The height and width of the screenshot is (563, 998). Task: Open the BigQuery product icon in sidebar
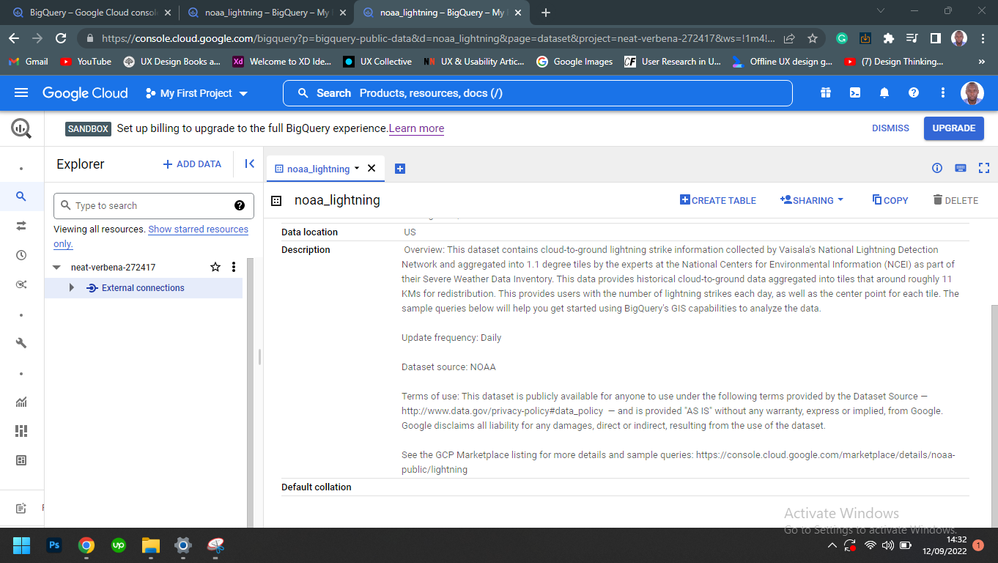(x=21, y=129)
